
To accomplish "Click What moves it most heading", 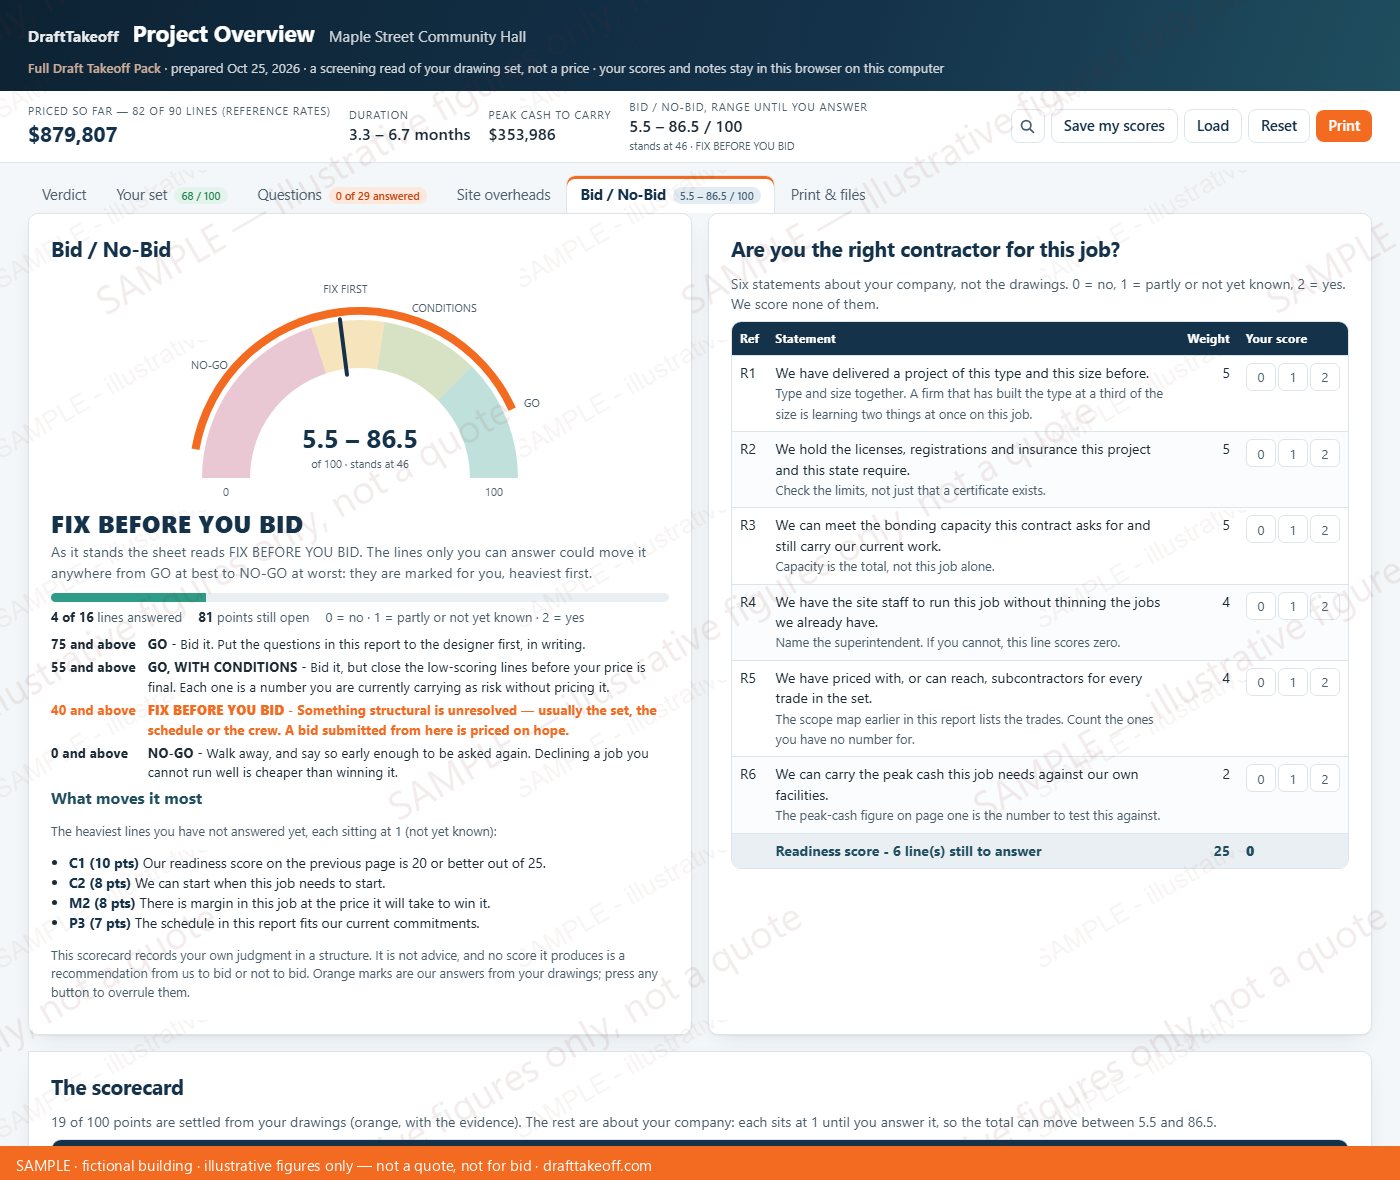I will 126,799.
